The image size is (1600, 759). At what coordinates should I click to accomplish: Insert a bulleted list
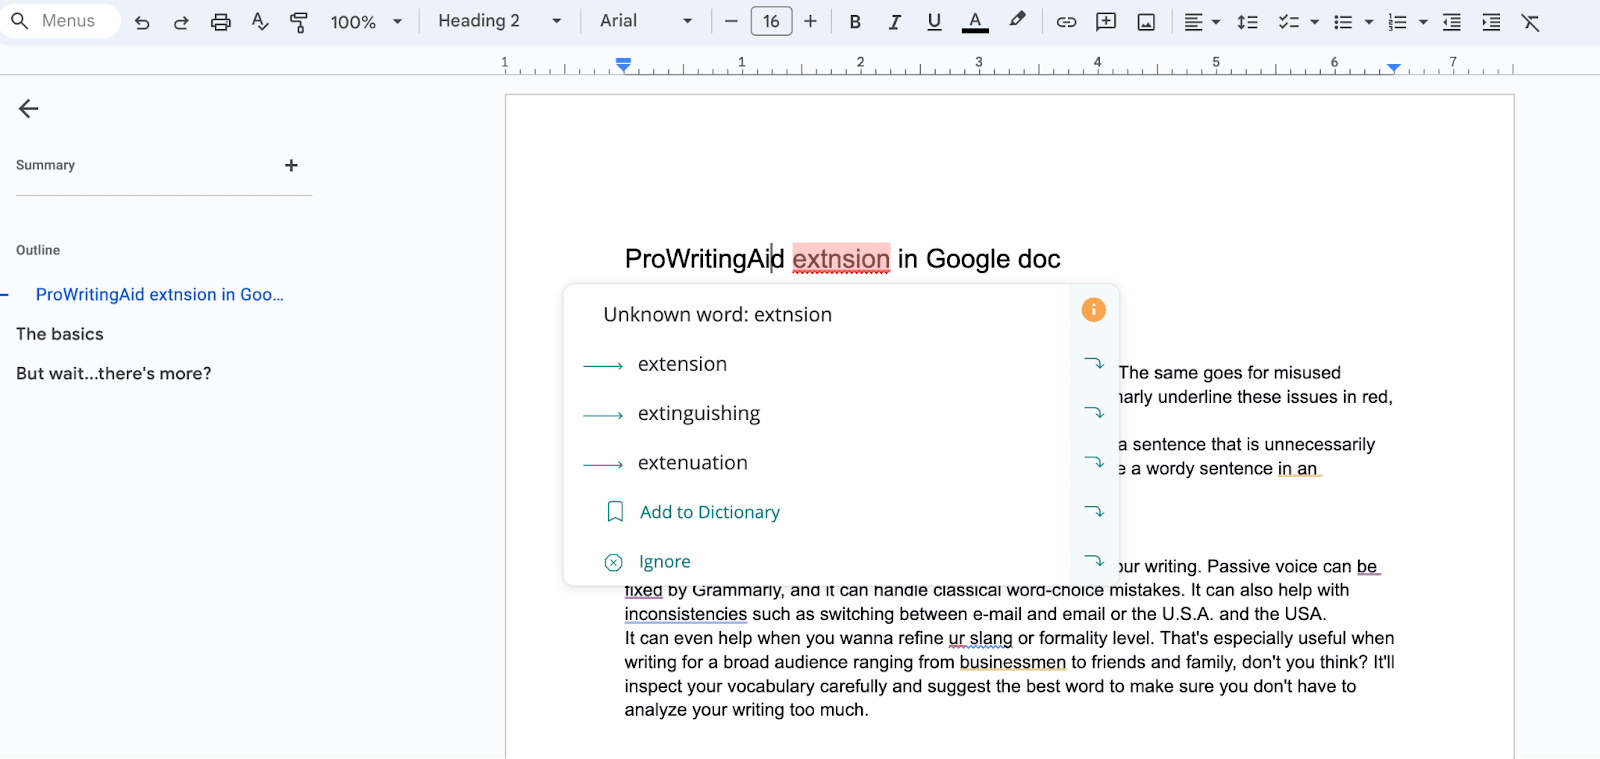[1343, 22]
